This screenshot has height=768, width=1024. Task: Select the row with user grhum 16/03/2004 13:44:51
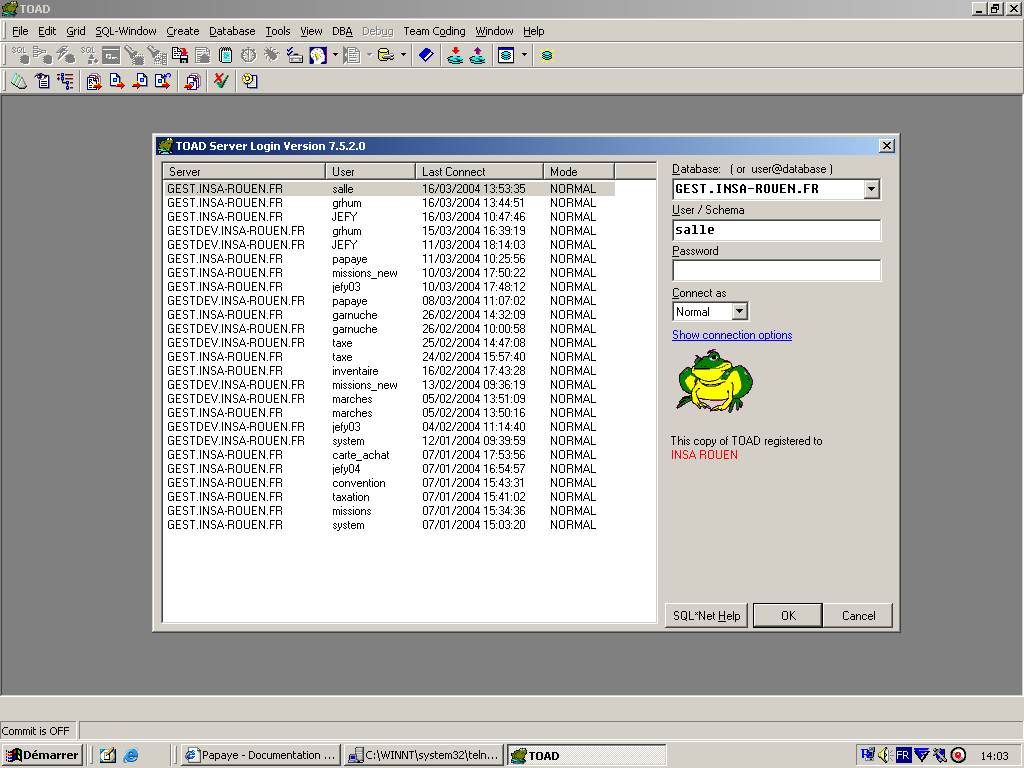(x=389, y=203)
